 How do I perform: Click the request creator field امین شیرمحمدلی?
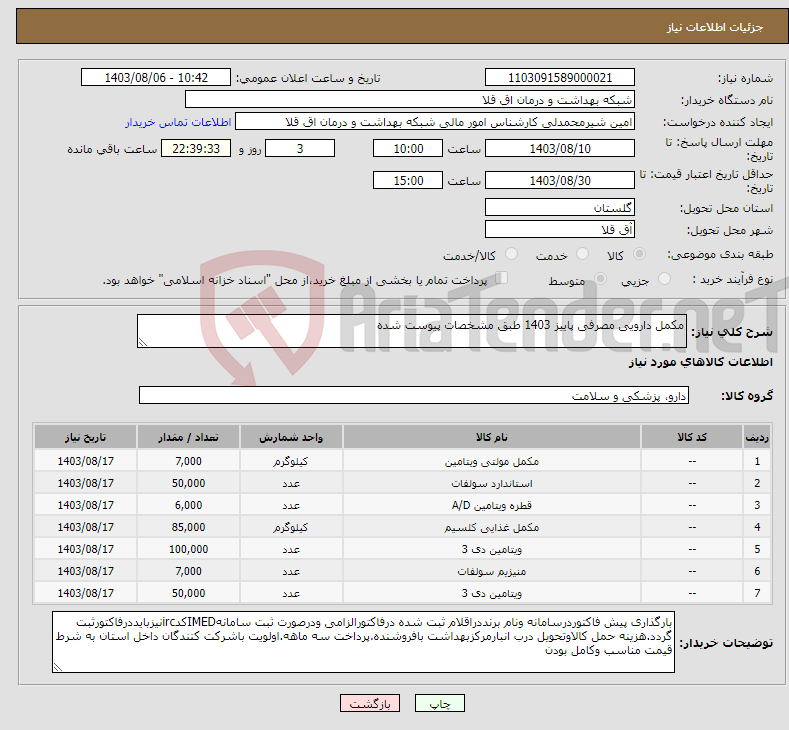[435, 122]
